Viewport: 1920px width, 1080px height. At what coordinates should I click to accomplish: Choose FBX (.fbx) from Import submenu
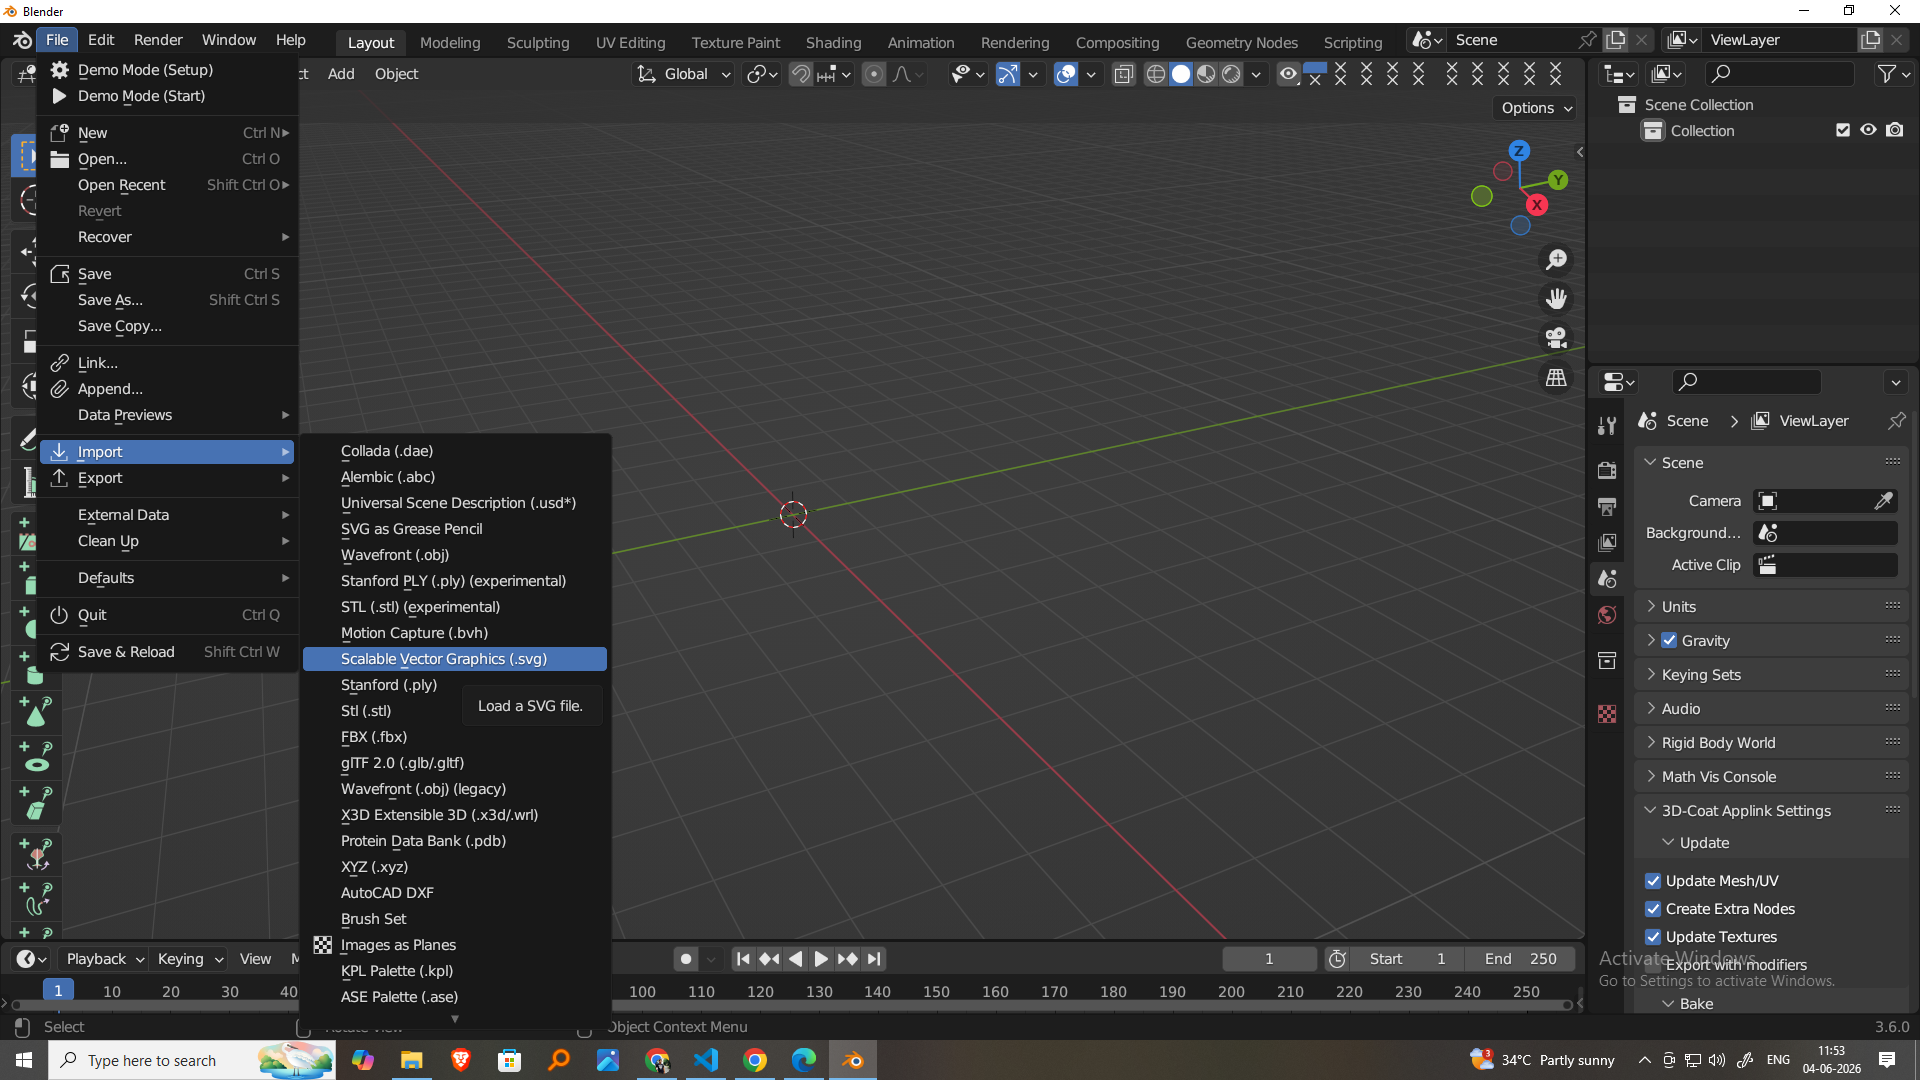pos(455,737)
